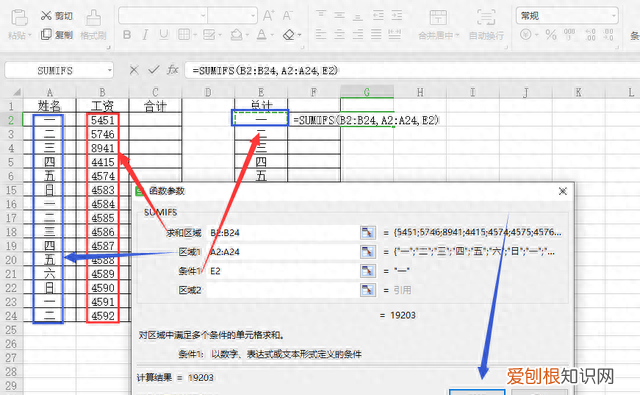Increase font size with A+ icon

tap(268, 16)
